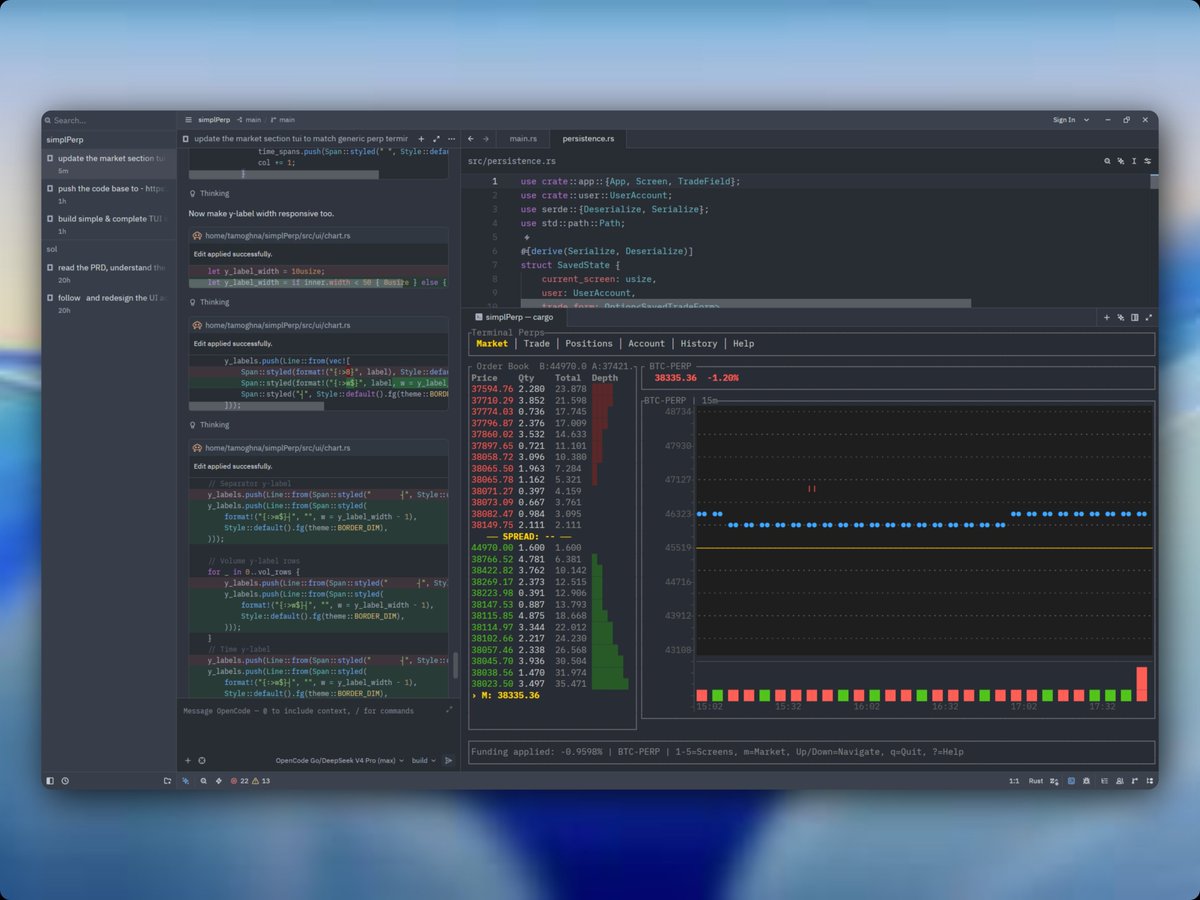This screenshot has height=900, width=1200.
Task: Go back with the left arrow in editor
Action: (471, 139)
